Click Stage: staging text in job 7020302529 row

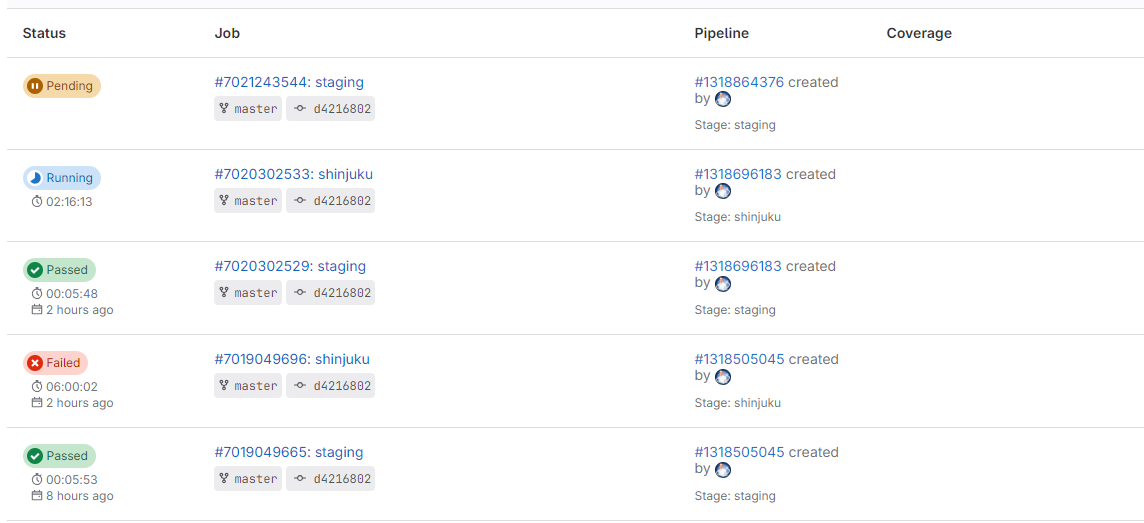tap(735, 309)
